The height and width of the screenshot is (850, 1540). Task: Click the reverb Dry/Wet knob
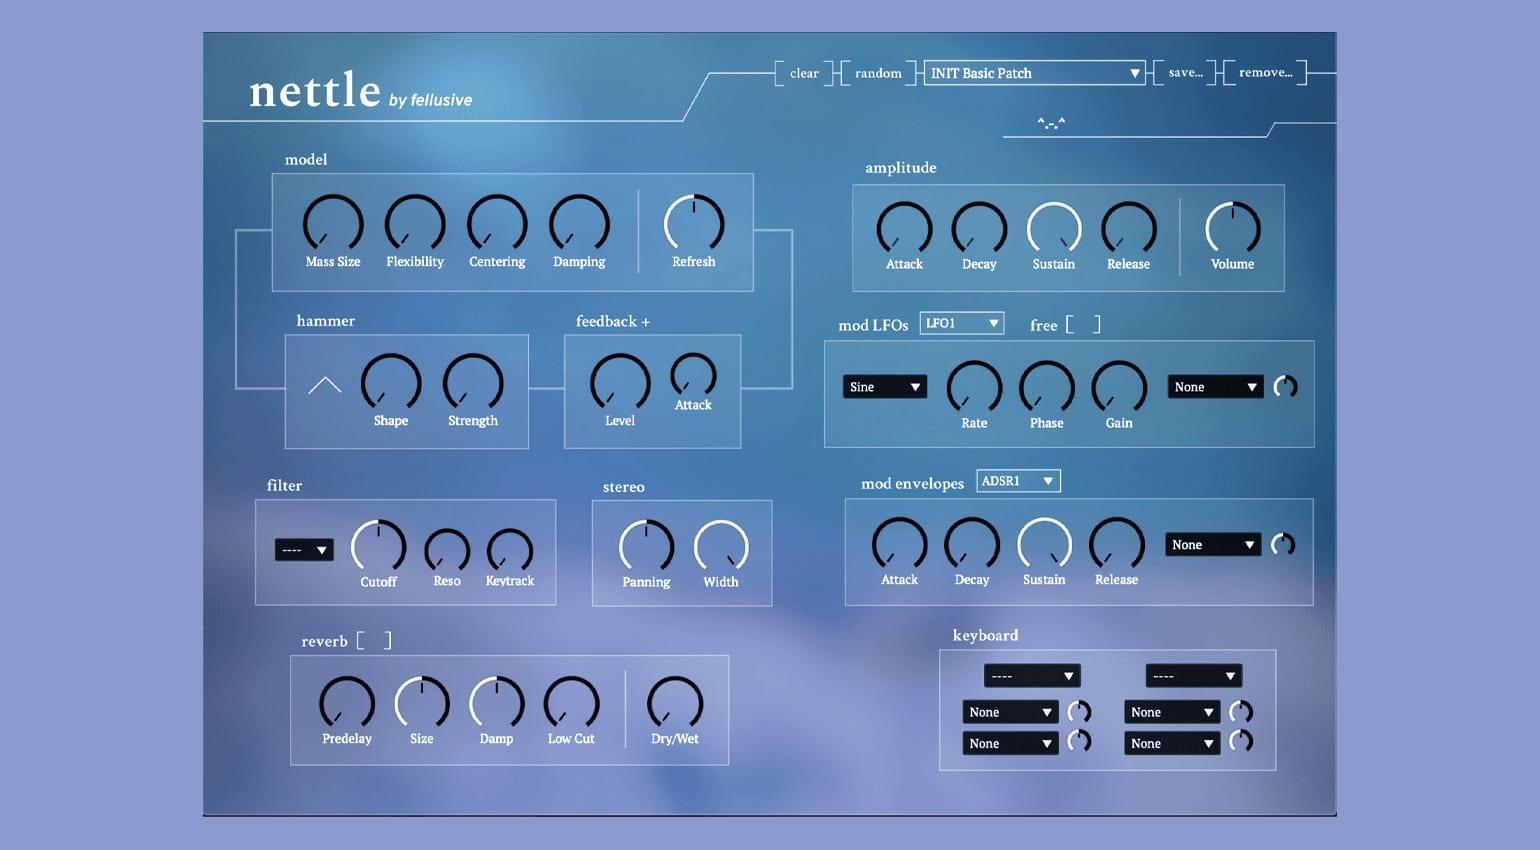click(675, 704)
